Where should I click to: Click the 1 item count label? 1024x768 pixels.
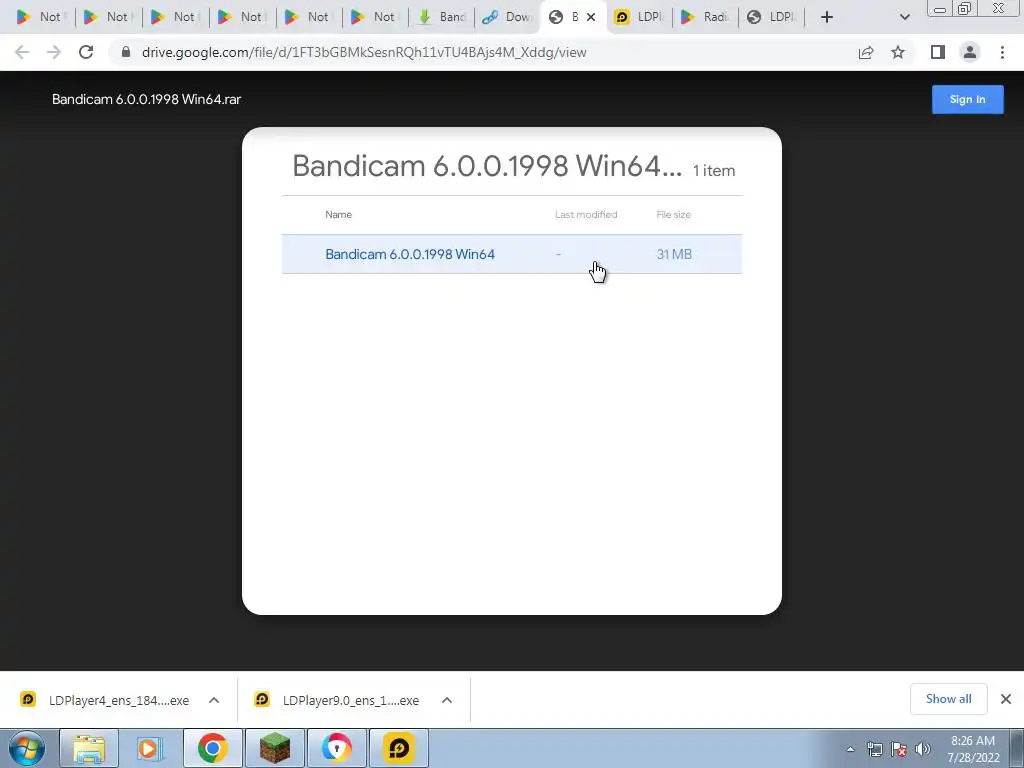pyautogui.click(x=714, y=170)
